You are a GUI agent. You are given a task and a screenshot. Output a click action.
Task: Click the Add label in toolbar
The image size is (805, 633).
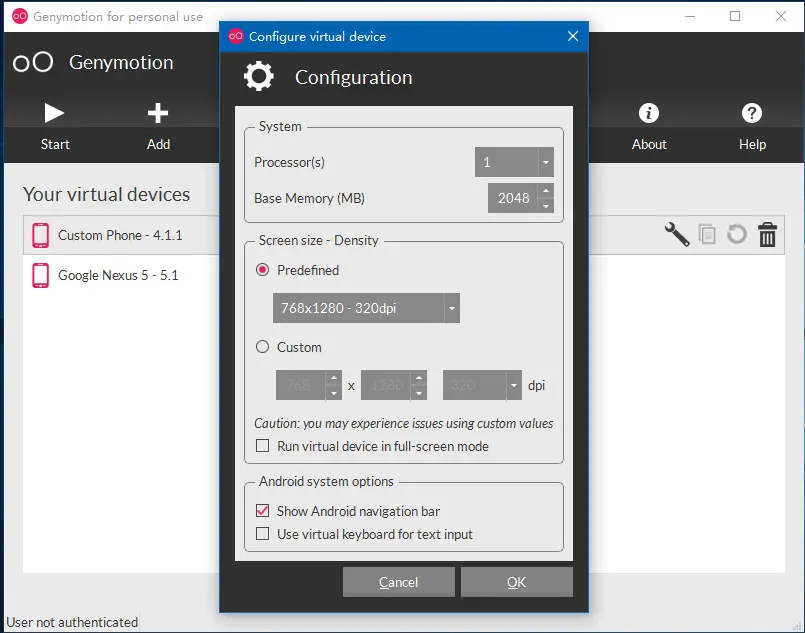point(158,144)
